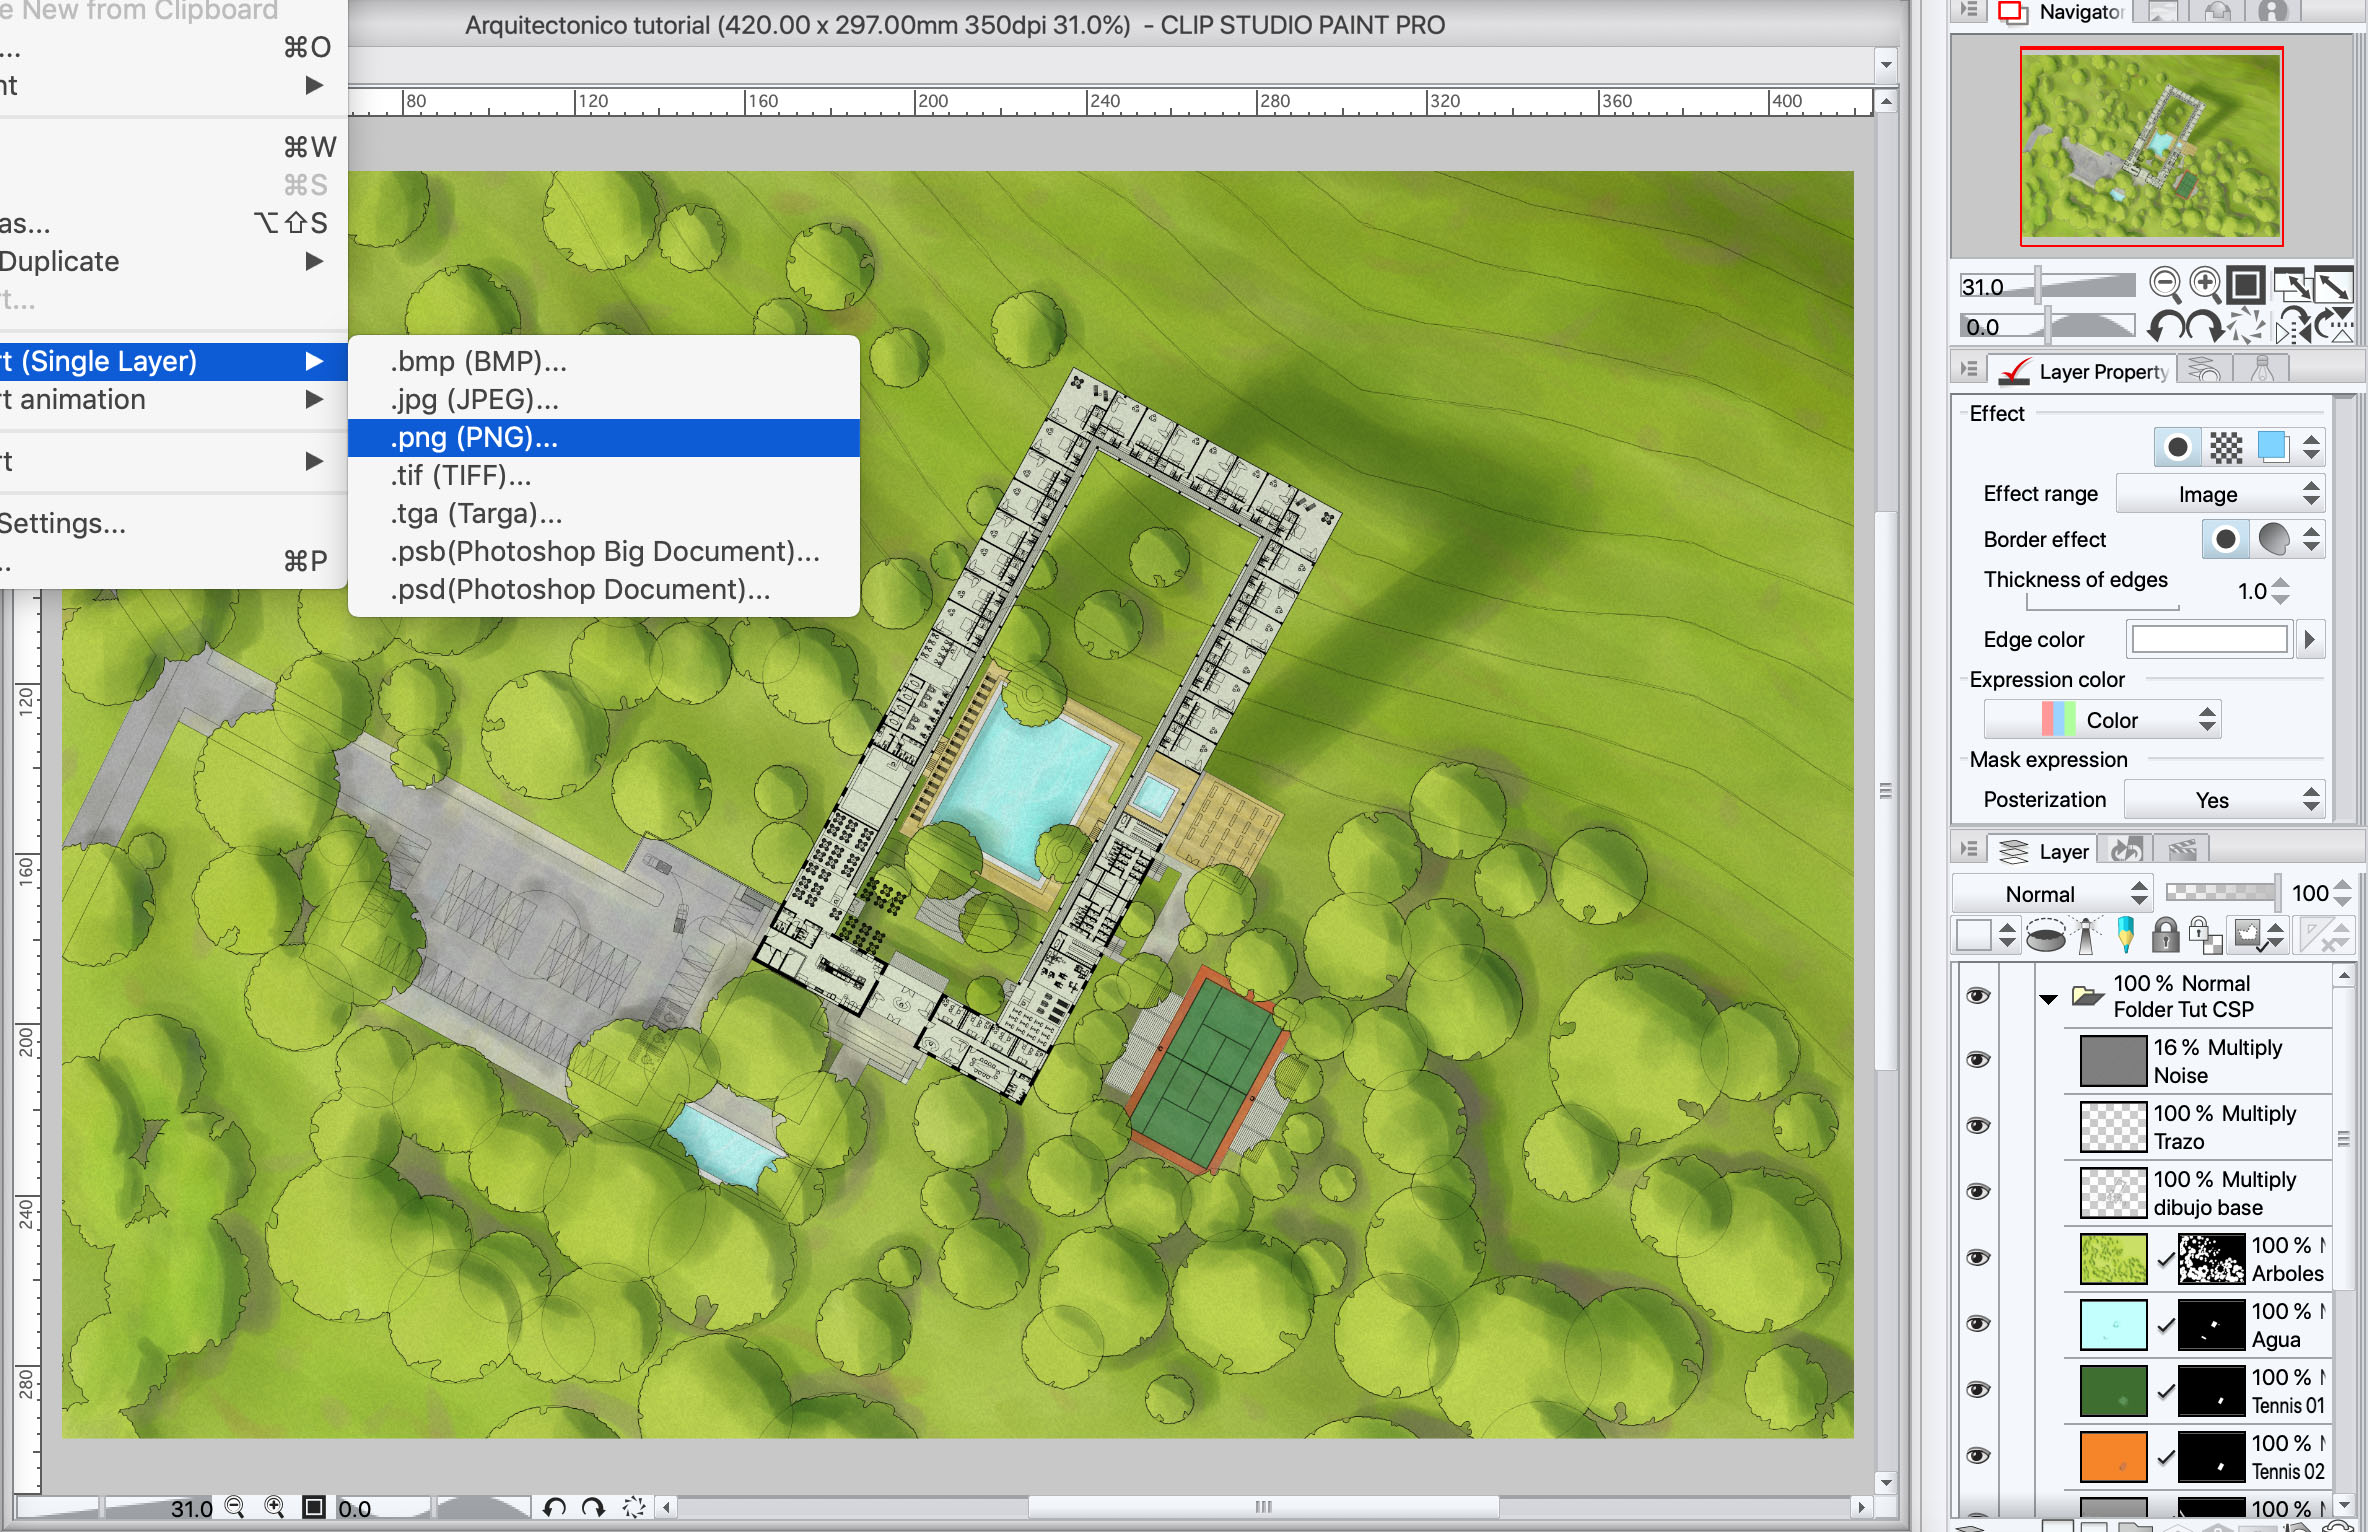Open the Normal blending mode dropdown
2368x1532 pixels.
2052,894
